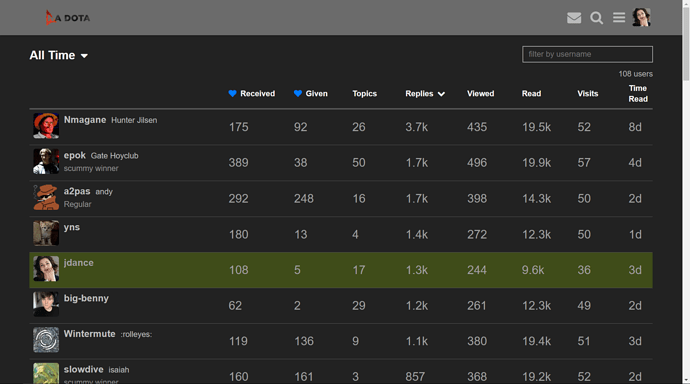Expand the All Time period dropdown
Viewport: 690px width, 384px height.
click(59, 55)
